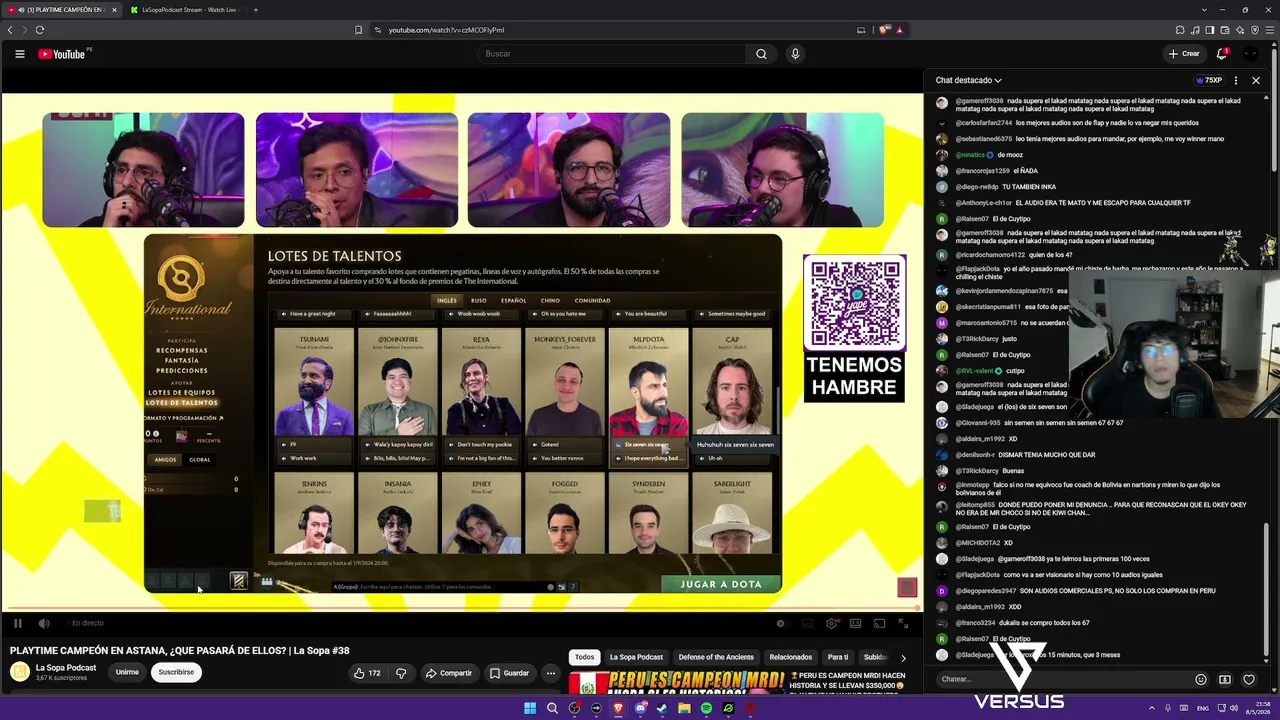Screen dimensions: 1280x720
Task: Send a Super Chat purchase
Action: click(1225, 680)
